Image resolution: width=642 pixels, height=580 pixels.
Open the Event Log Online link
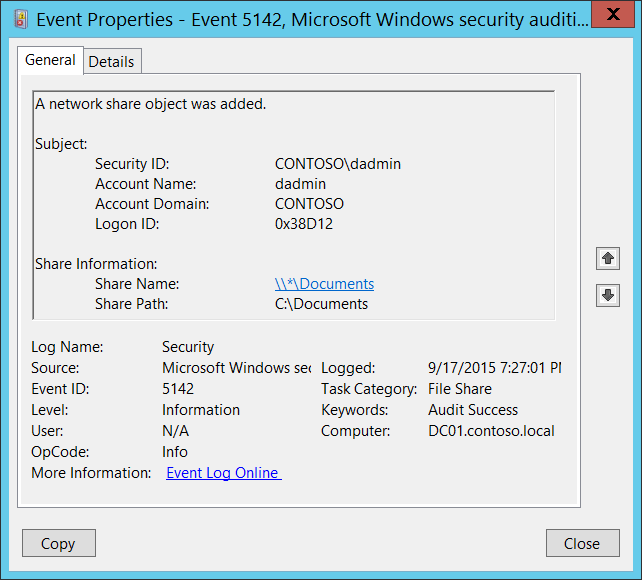click(x=223, y=473)
